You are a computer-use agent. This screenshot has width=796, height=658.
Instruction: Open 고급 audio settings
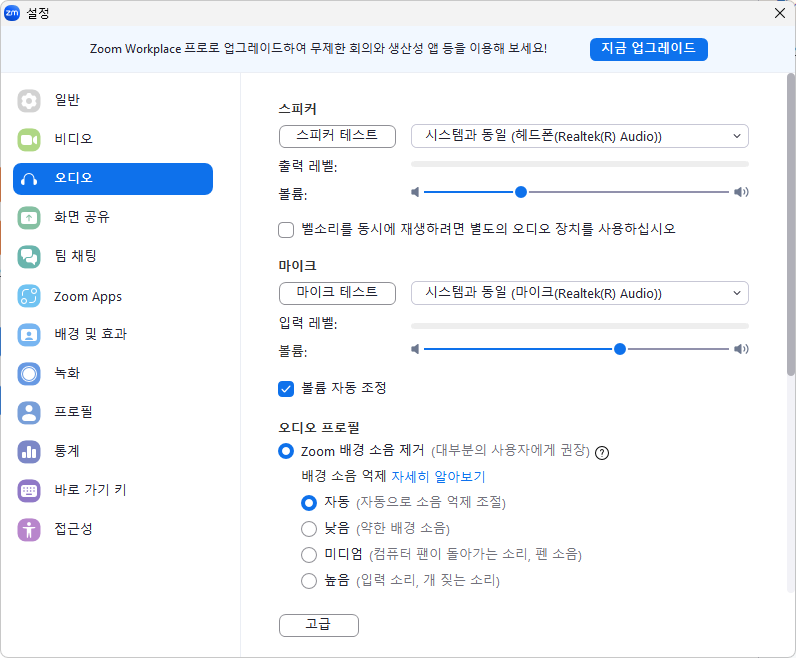coord(319,625)
